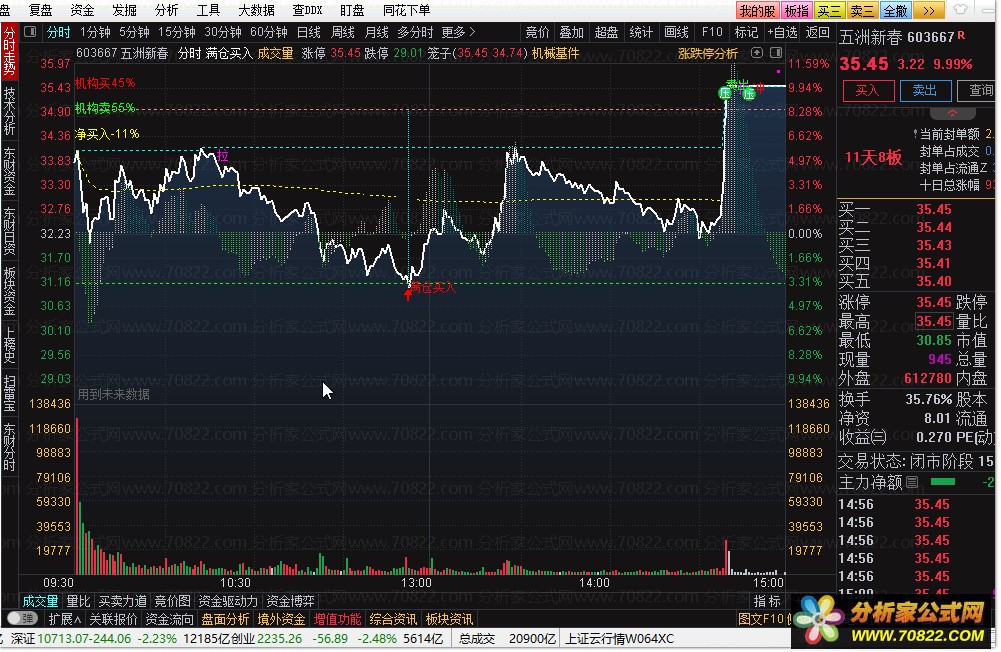This screenshot has height=652, width=1001.
Task: Expand the 更多 timeframe list
Action: pyautogui.click(x=458, y=32)
